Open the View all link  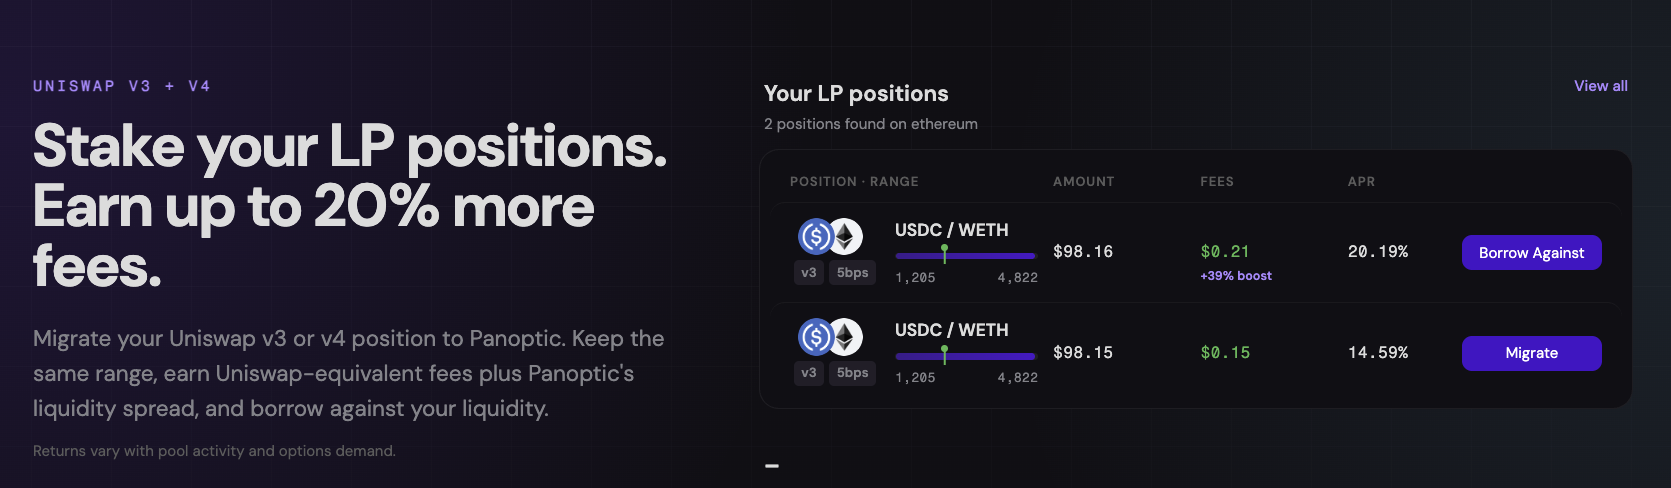point(1600,86)
